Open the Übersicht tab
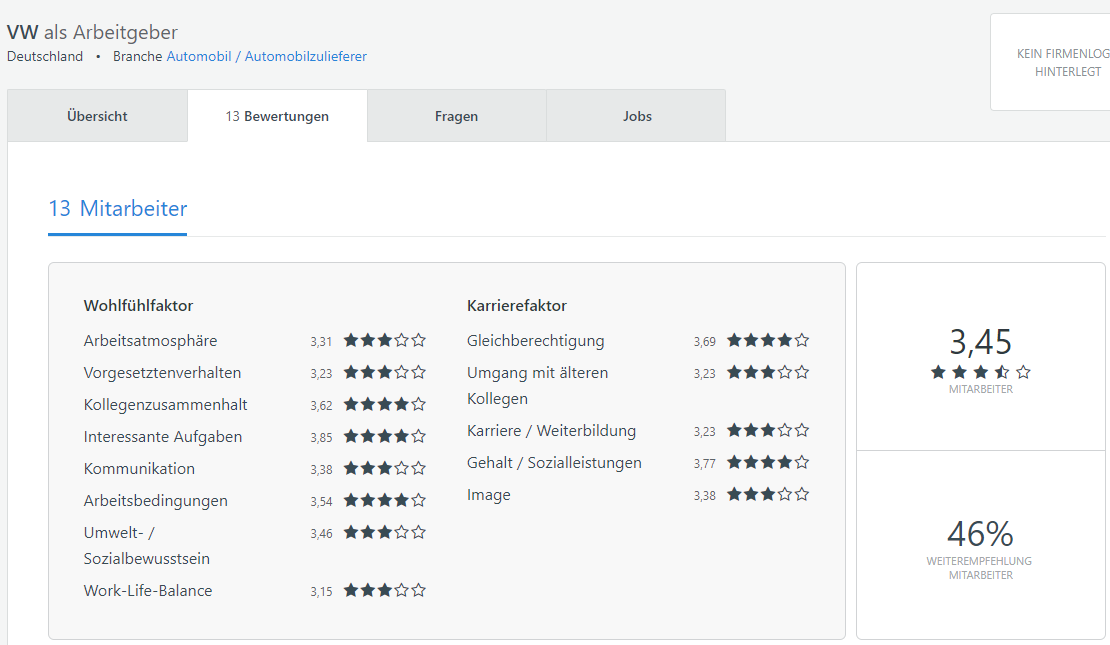1110x645 pixels. (x=98, y=116)
